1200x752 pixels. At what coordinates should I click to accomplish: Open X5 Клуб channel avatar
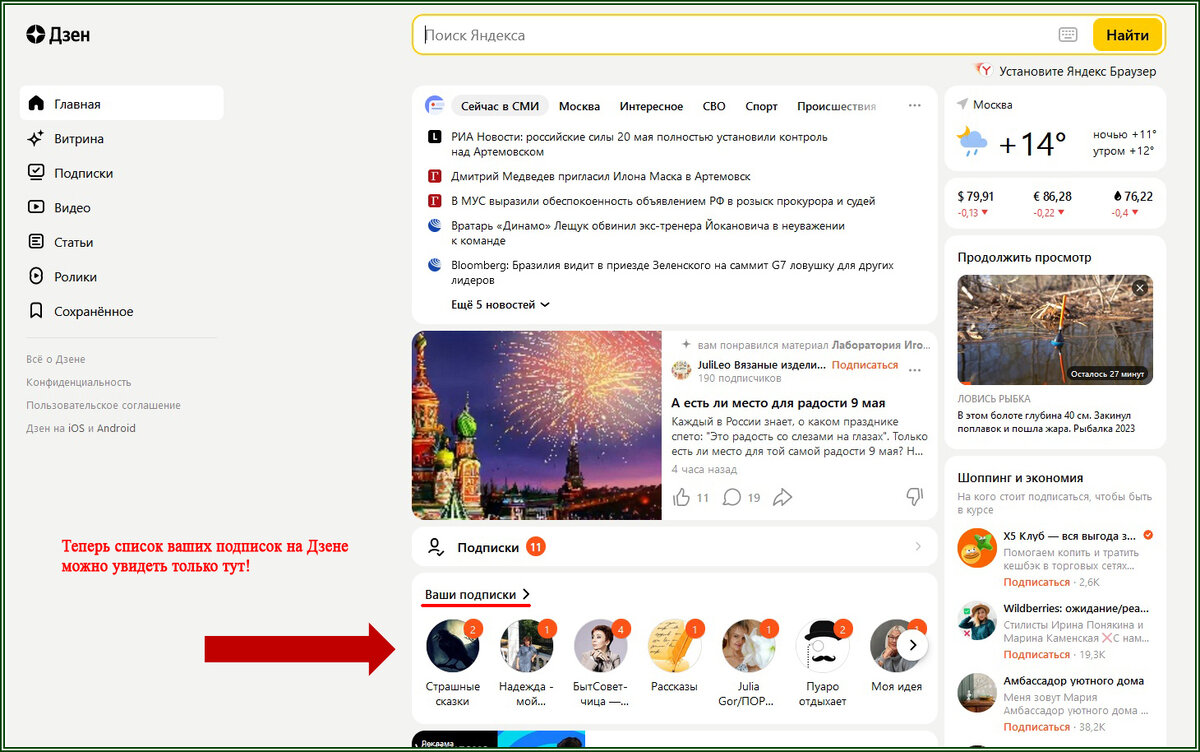click(976, 548)
